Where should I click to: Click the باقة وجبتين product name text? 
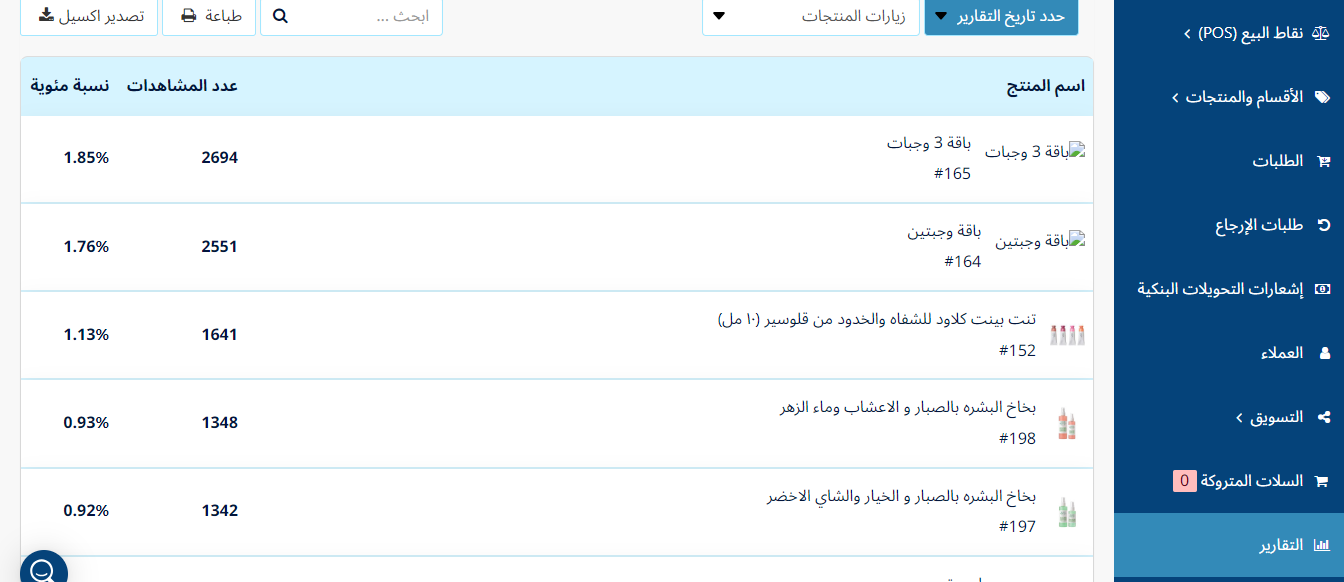pos(944,231)
